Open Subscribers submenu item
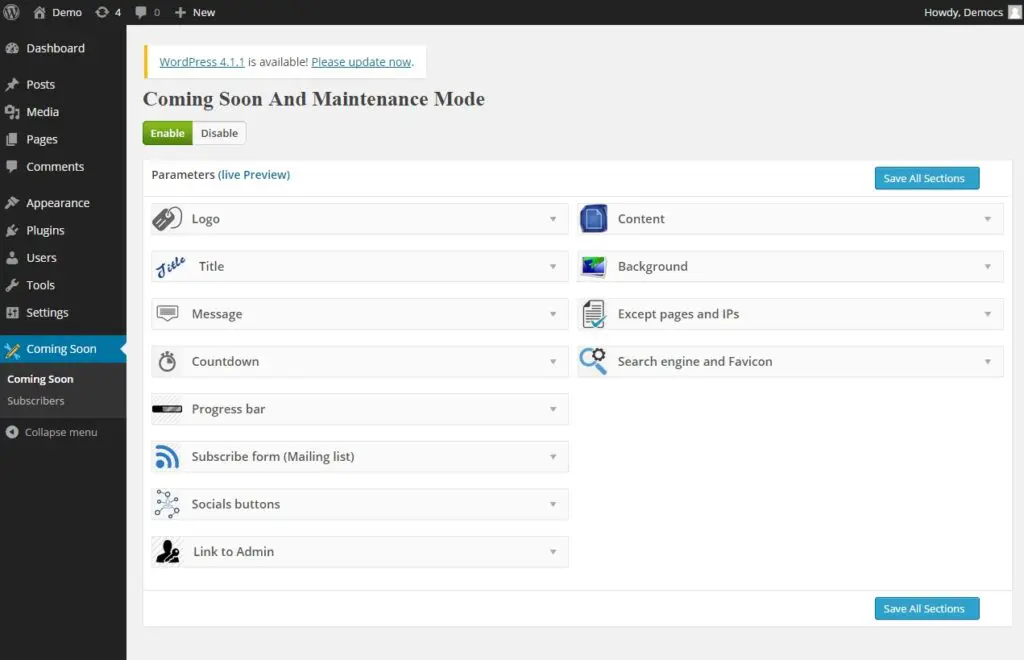This screenshot has height=660, width=1024. tap(36, 401)
